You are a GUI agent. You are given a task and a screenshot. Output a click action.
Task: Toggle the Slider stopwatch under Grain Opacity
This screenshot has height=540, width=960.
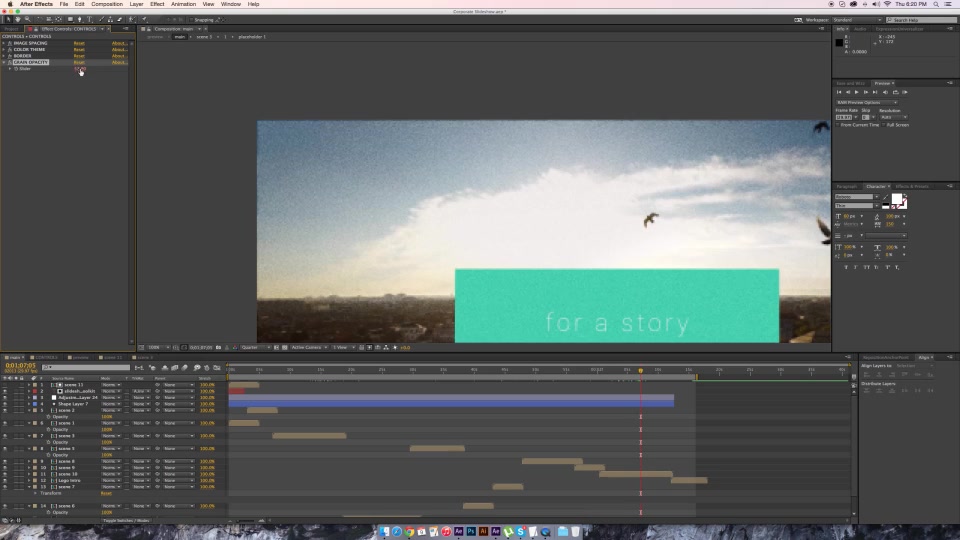pos(16,69)
